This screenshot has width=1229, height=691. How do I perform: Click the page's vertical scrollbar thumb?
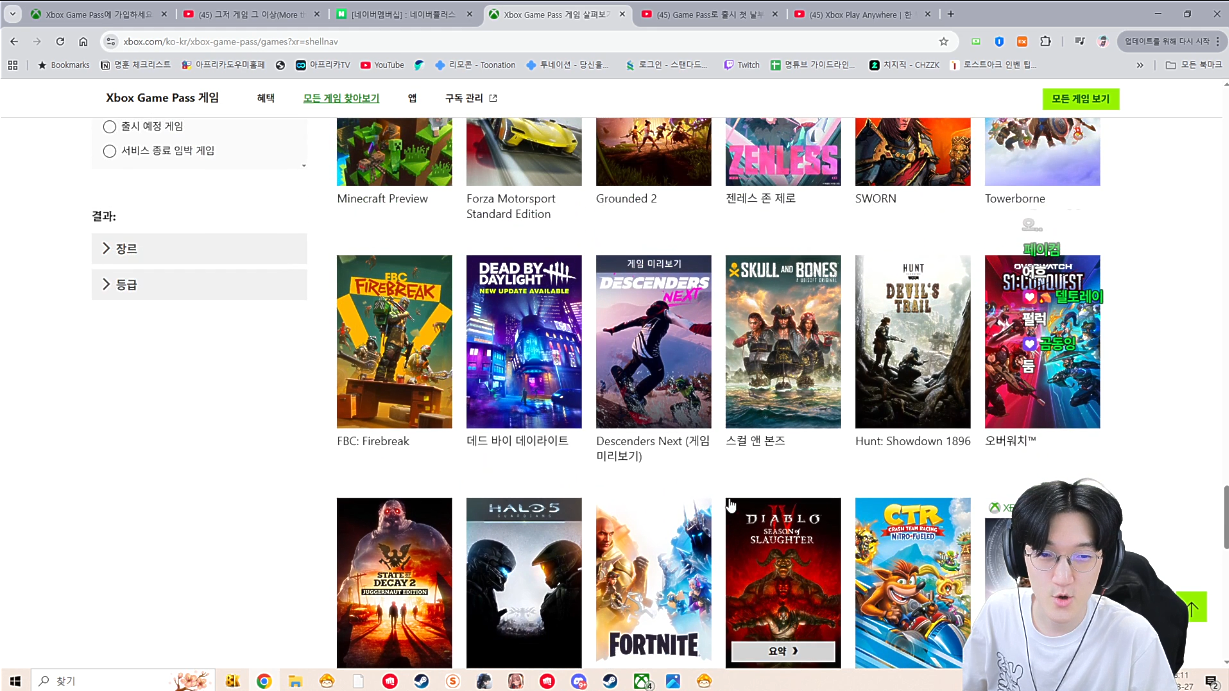pos(1224,517)
